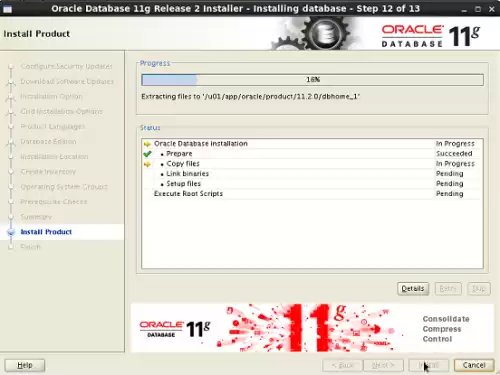
Task: Select the Setup files status row
Action: 312,184
